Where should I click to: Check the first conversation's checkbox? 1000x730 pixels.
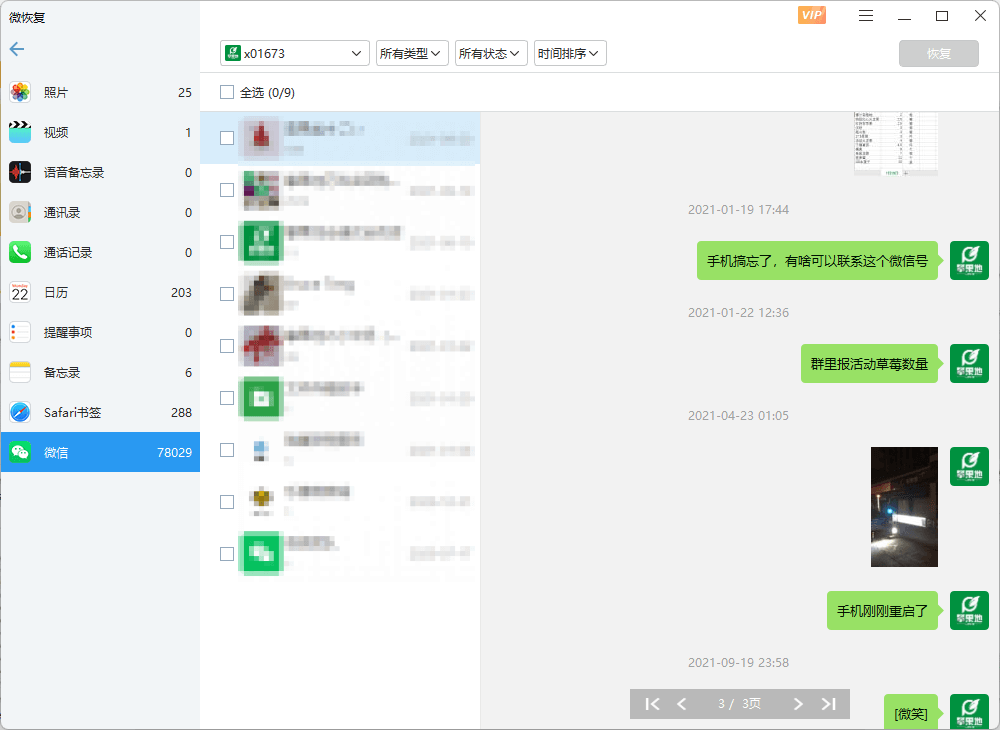click(226, 138)
